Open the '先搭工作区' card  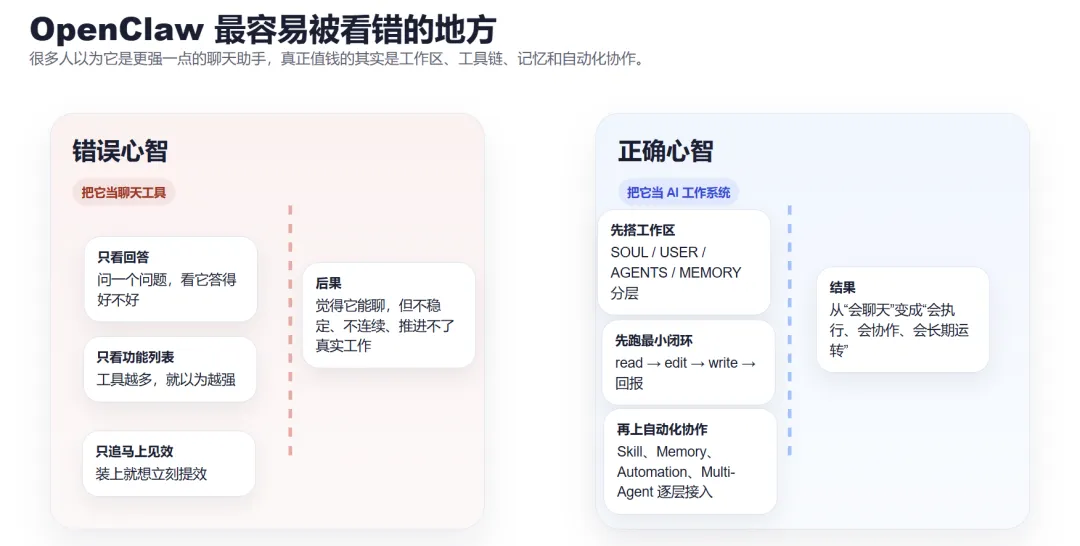click(684, 262)
